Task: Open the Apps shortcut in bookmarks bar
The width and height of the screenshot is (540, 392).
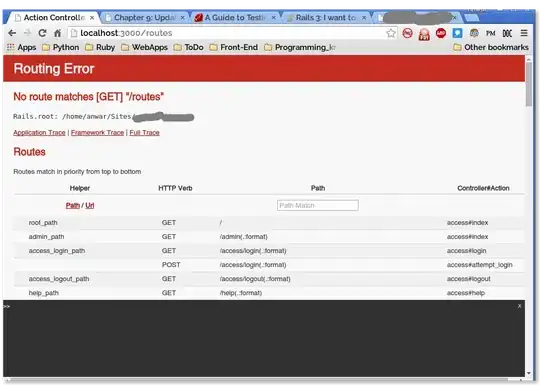Action: pos(21,47)
